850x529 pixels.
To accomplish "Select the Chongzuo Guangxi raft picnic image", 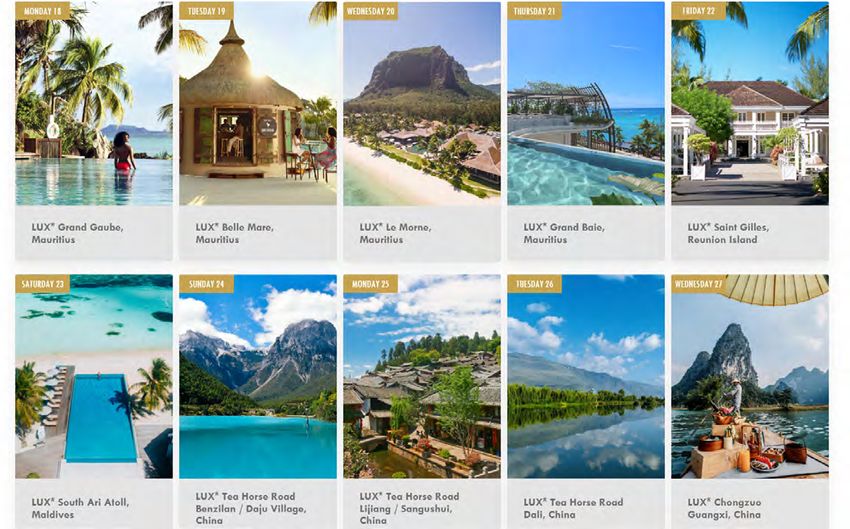I will (x=750, y=376).
